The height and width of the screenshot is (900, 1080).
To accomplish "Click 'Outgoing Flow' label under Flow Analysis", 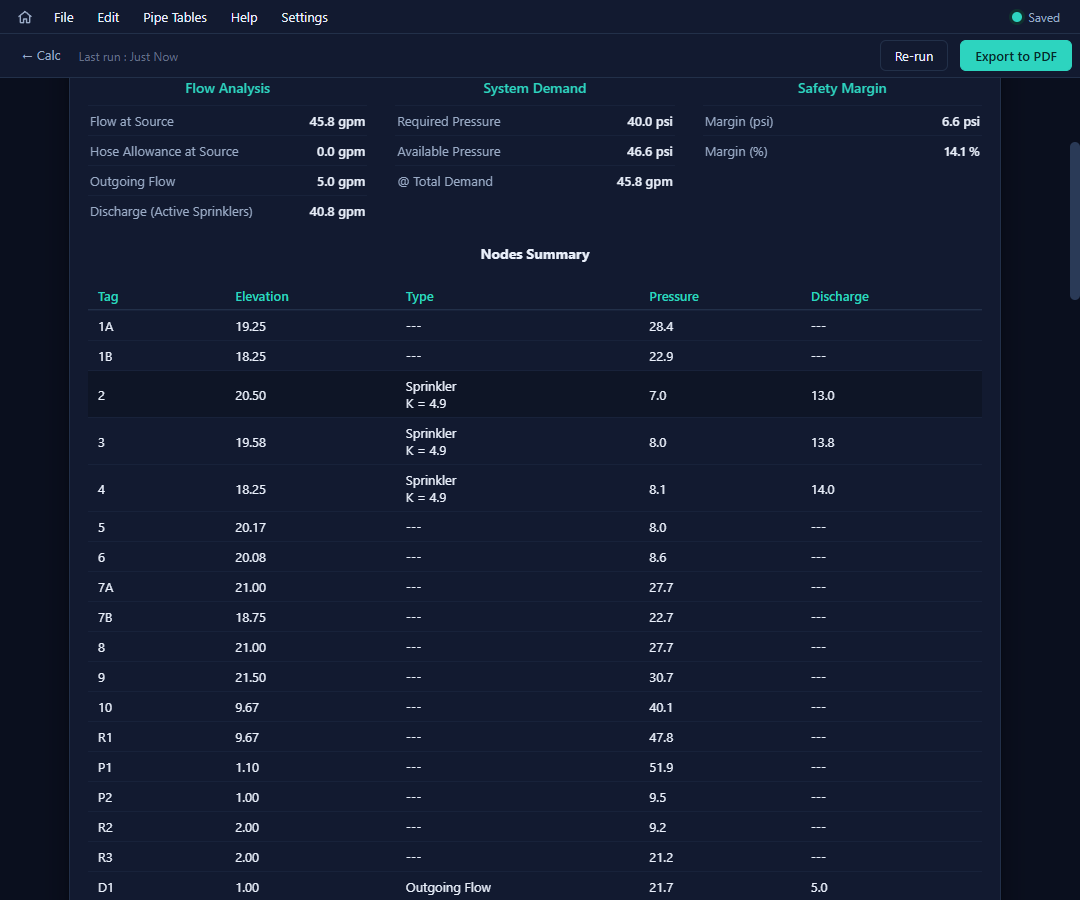I will pyautogui.click(x=132, y=182).
